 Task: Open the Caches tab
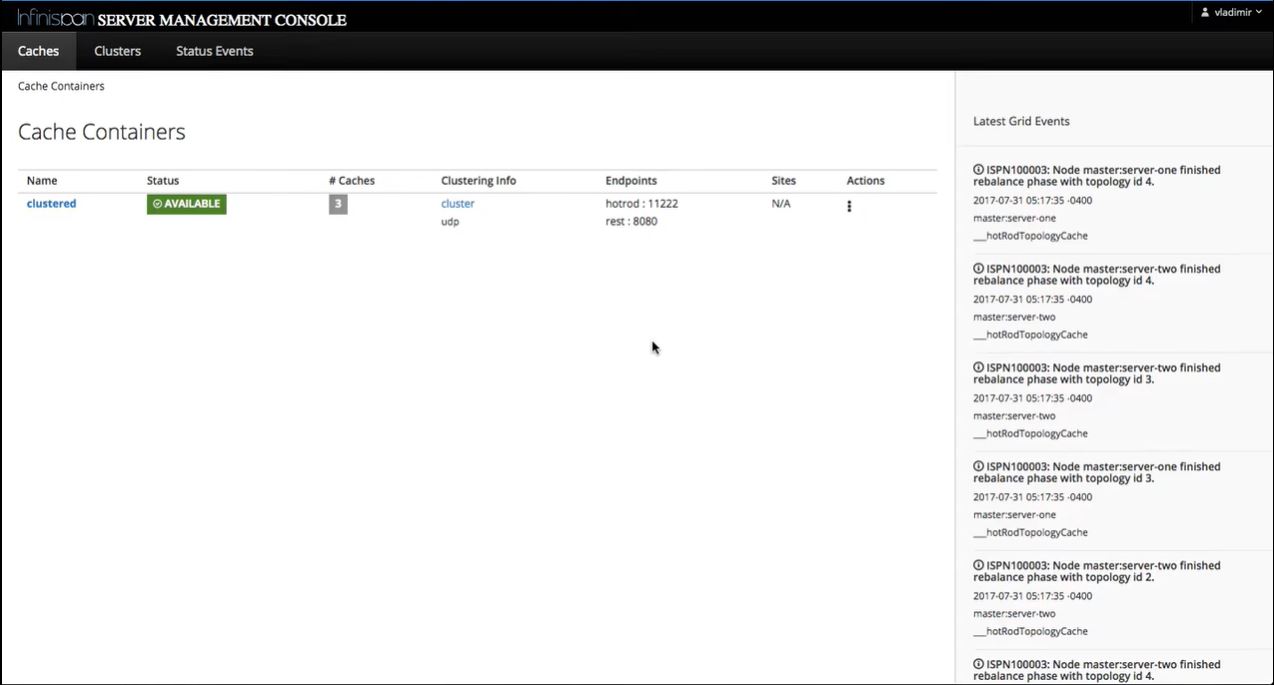38,51
